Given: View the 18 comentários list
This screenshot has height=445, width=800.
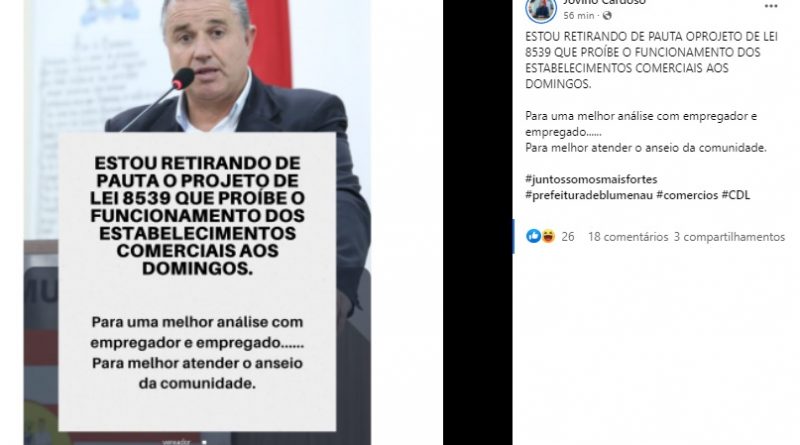Looking at the screenshot, I should pos(628,237).
